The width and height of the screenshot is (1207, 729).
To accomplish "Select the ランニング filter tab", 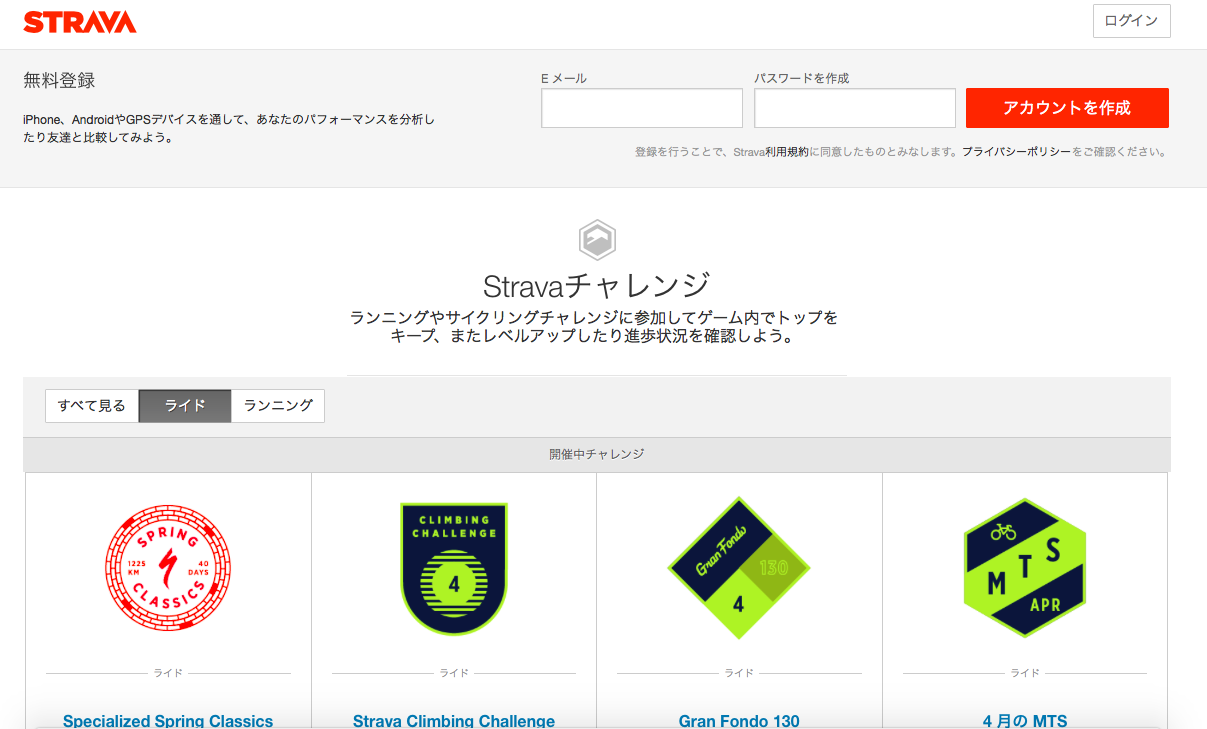I will (278, 406).
